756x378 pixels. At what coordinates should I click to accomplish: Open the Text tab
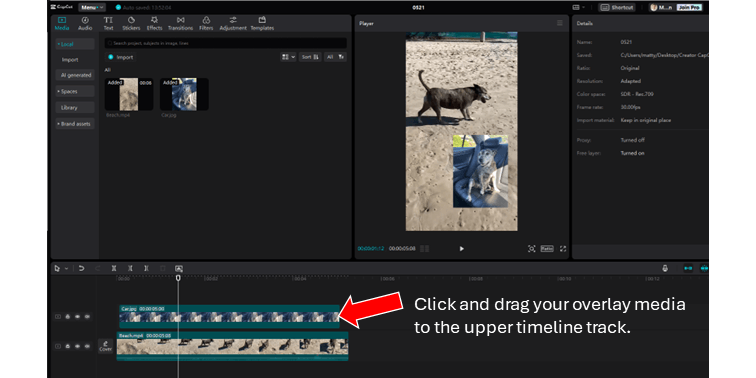pos(108,24)
